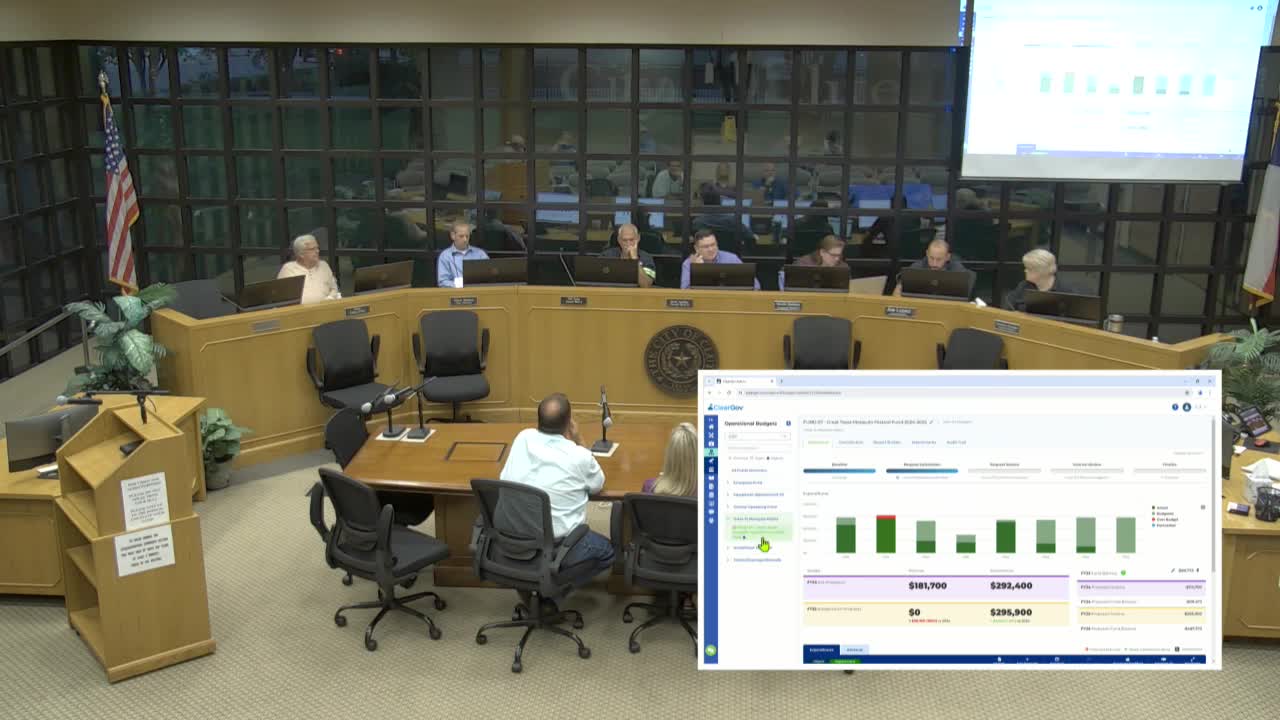The width and height of the screenshot is (1280, 720).
Task: Click the user avatar icon in the header
Action: (x=1187, y=407)
